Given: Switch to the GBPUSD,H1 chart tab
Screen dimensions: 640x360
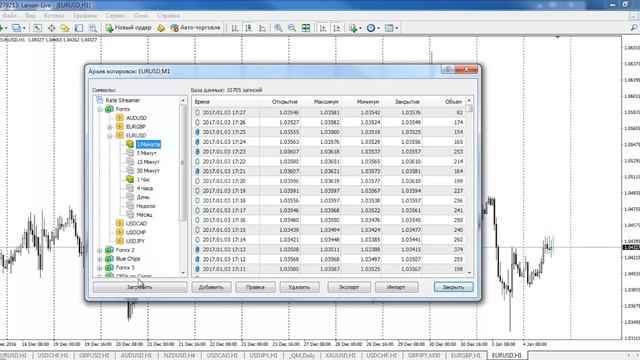Looking at the screenshot, I should pos(94,356).
